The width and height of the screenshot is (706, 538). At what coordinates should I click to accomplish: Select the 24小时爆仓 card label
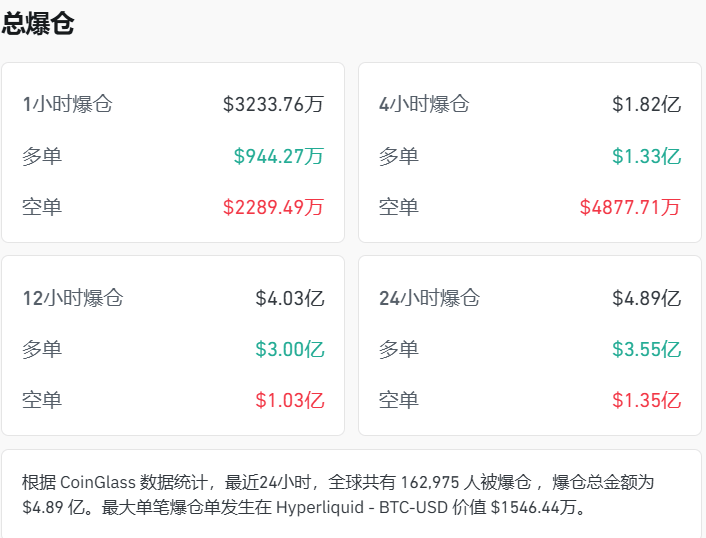pos(429,298)
